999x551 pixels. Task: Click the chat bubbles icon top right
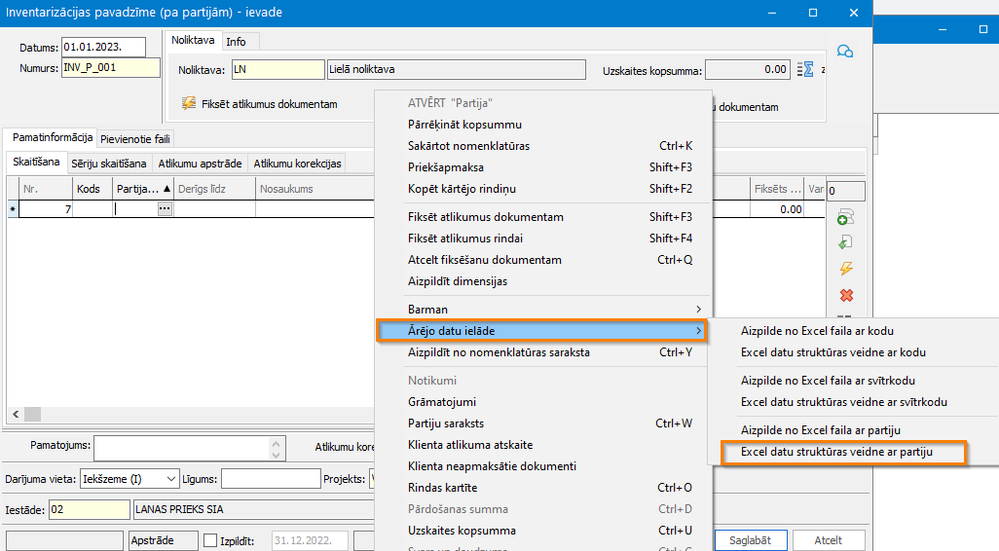click(844, 51)
